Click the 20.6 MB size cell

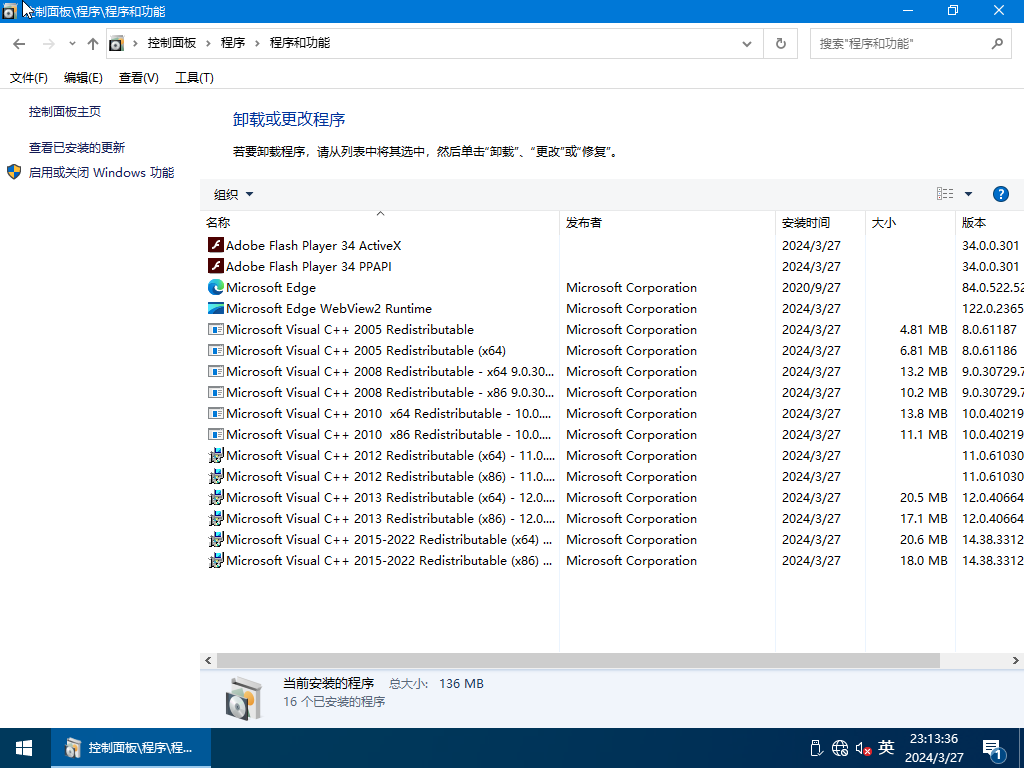click(x=923, y=539)
